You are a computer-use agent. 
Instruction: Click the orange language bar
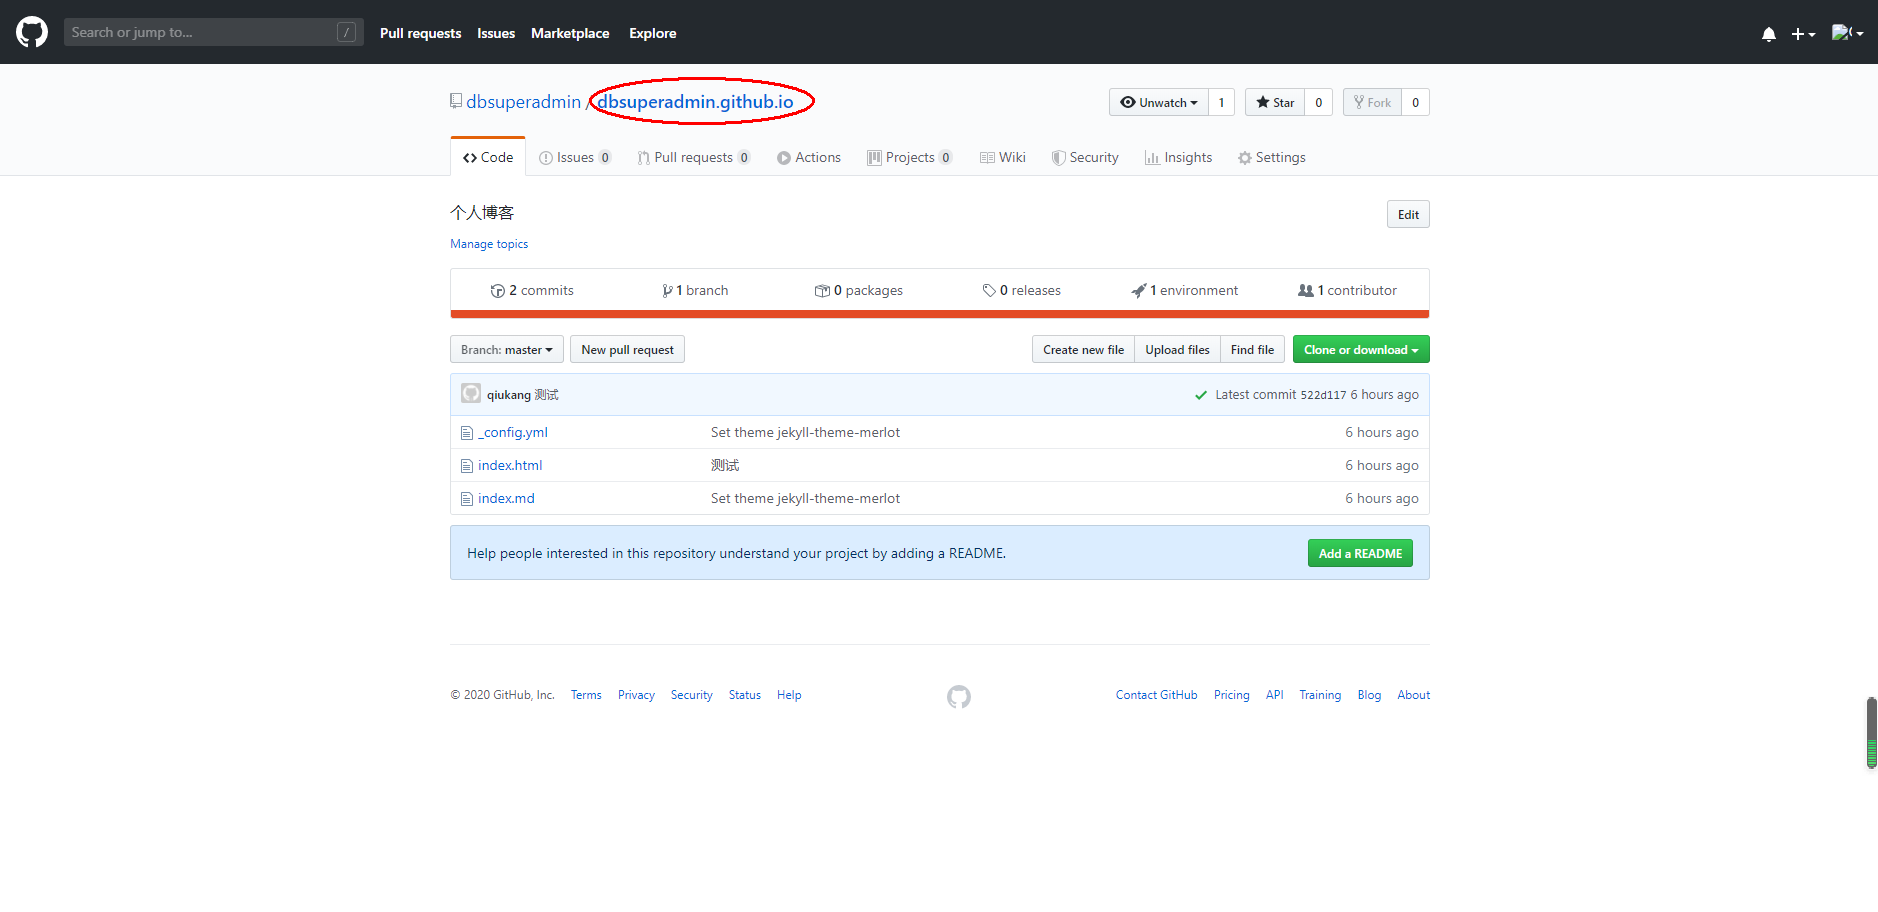tap(940, 314)
